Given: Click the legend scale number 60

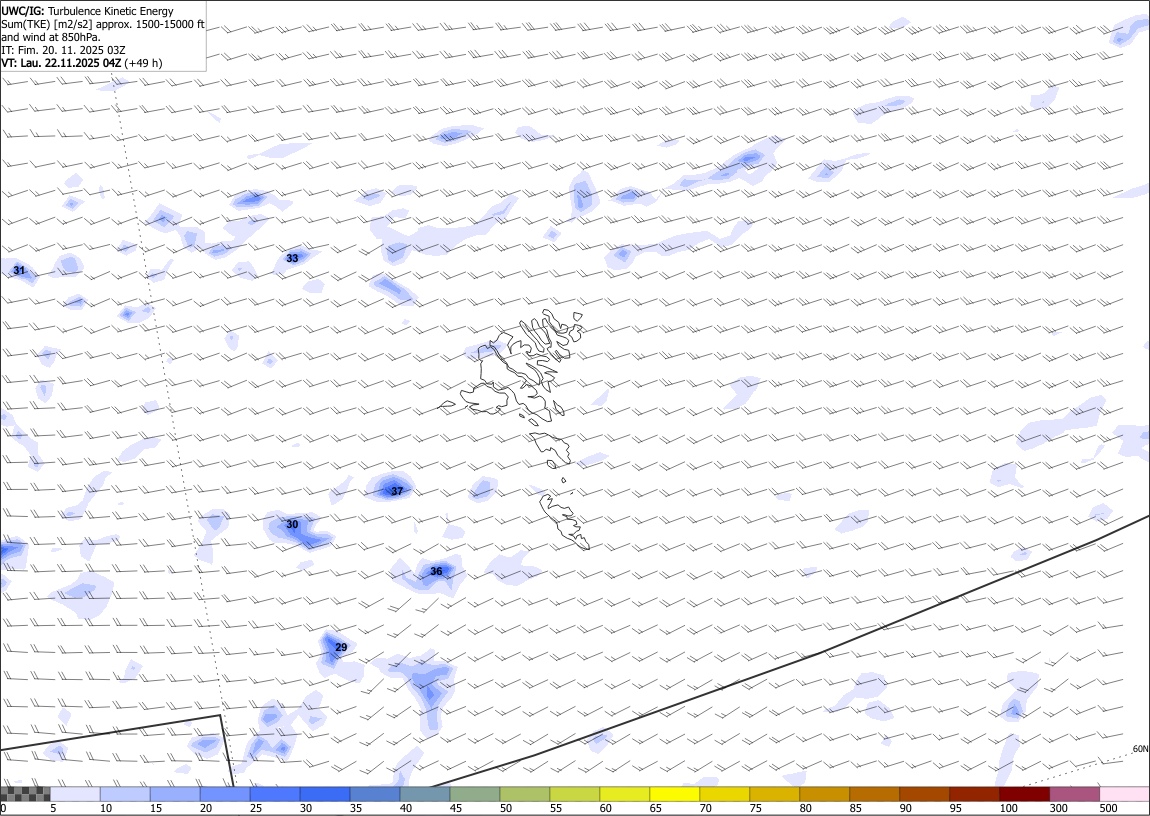Looking at the screenshot, I should click(605, 808).
